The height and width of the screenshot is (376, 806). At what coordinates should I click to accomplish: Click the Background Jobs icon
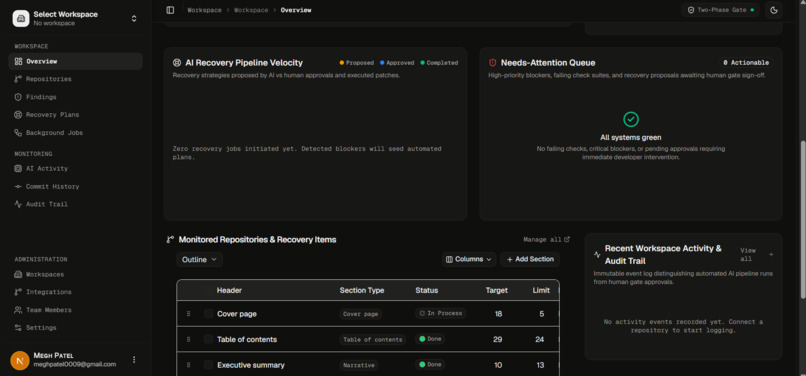[18, 133]
